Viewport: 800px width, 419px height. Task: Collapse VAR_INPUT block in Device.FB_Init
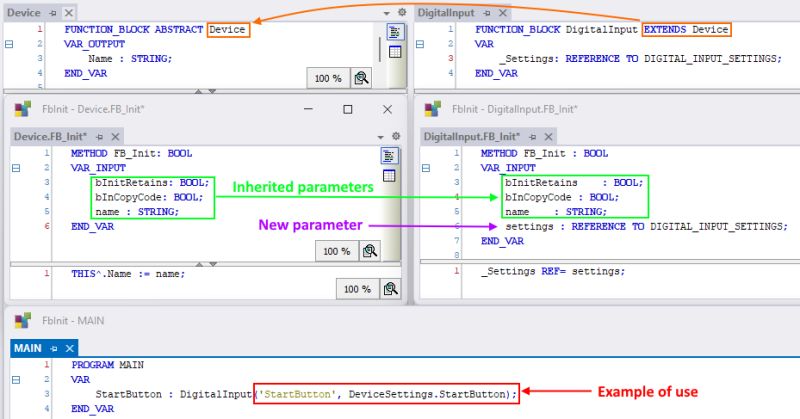pos(16,168)
